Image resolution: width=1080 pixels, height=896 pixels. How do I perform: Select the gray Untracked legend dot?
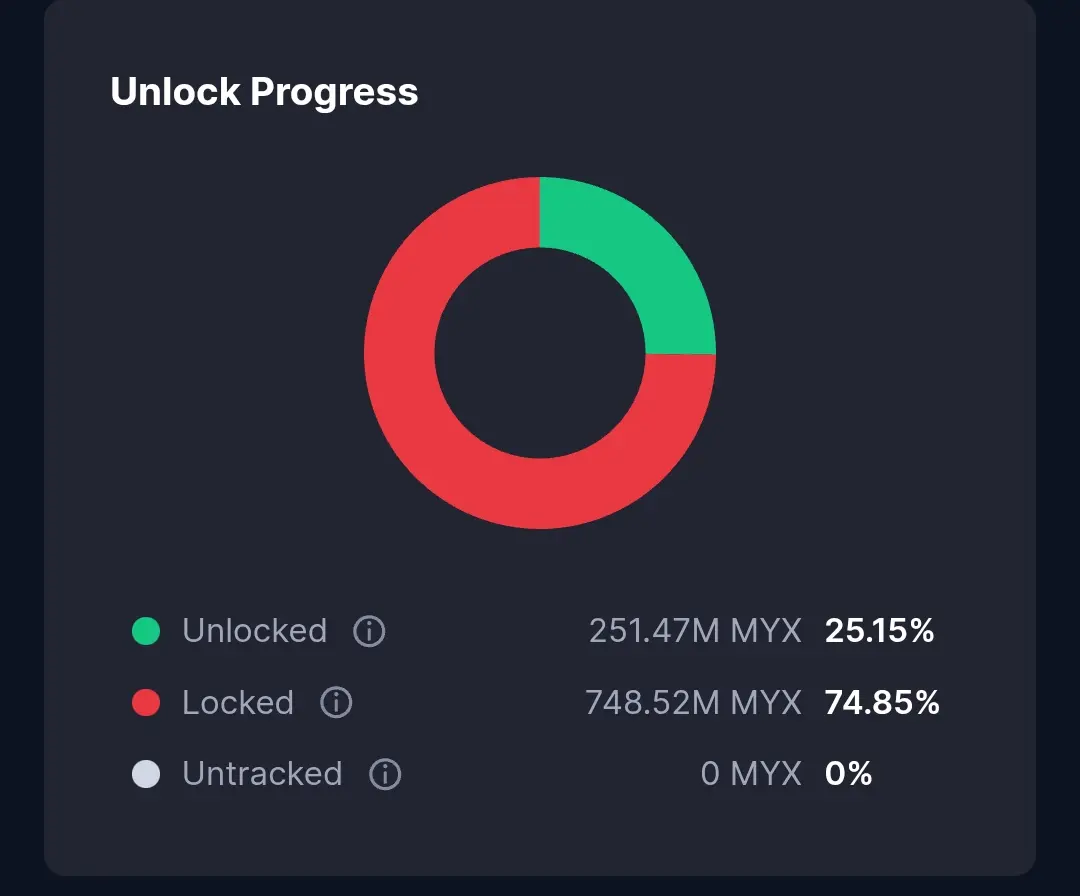click(146, 774)
